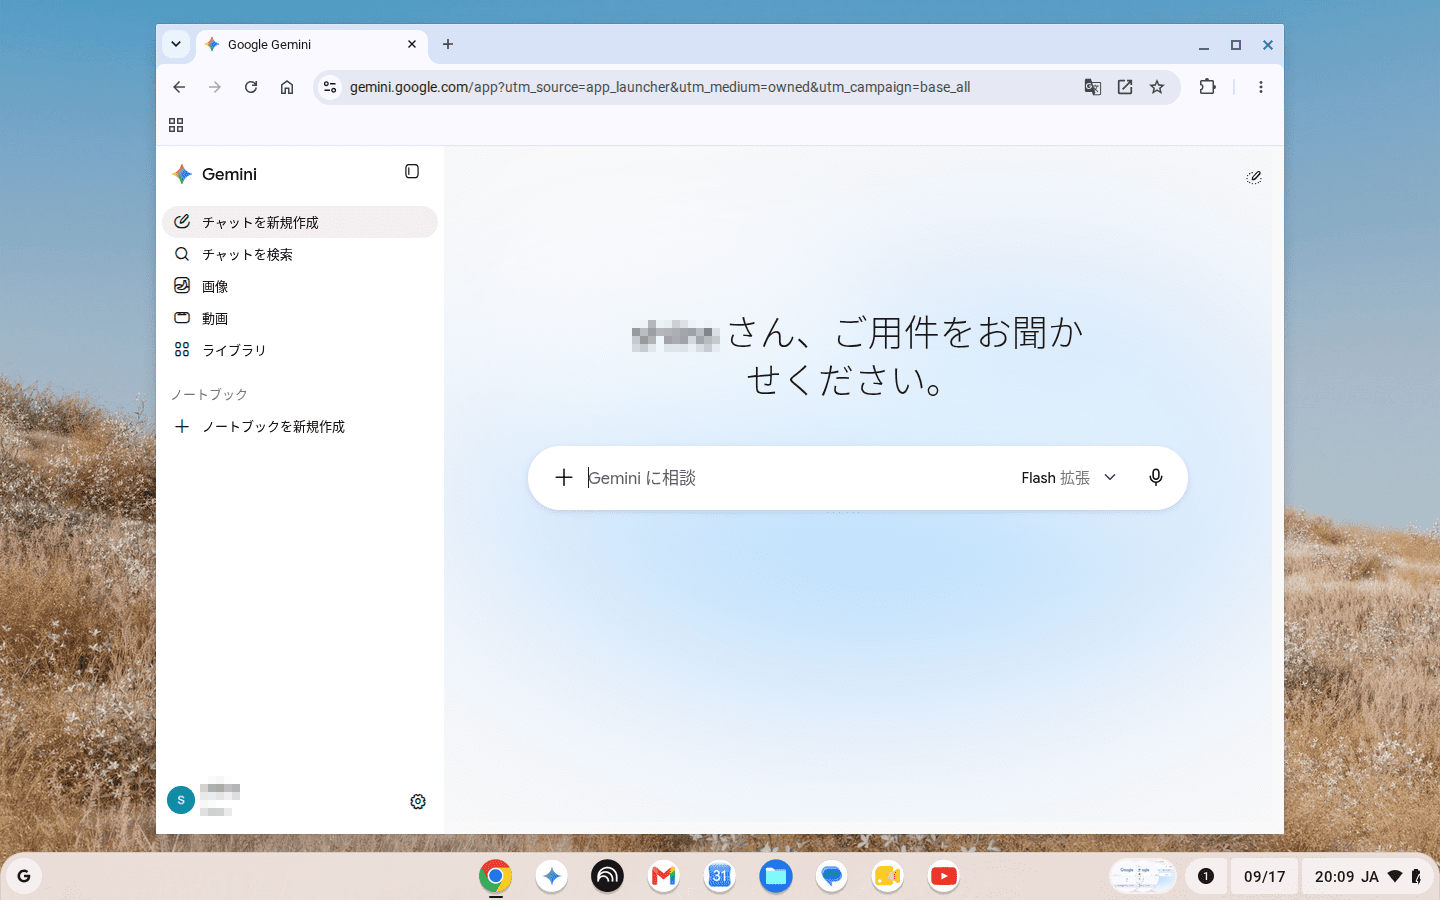This screenshot has width=1440, height=900.
Task: Go to the browser home page
Action: click(x=287, y=87)
